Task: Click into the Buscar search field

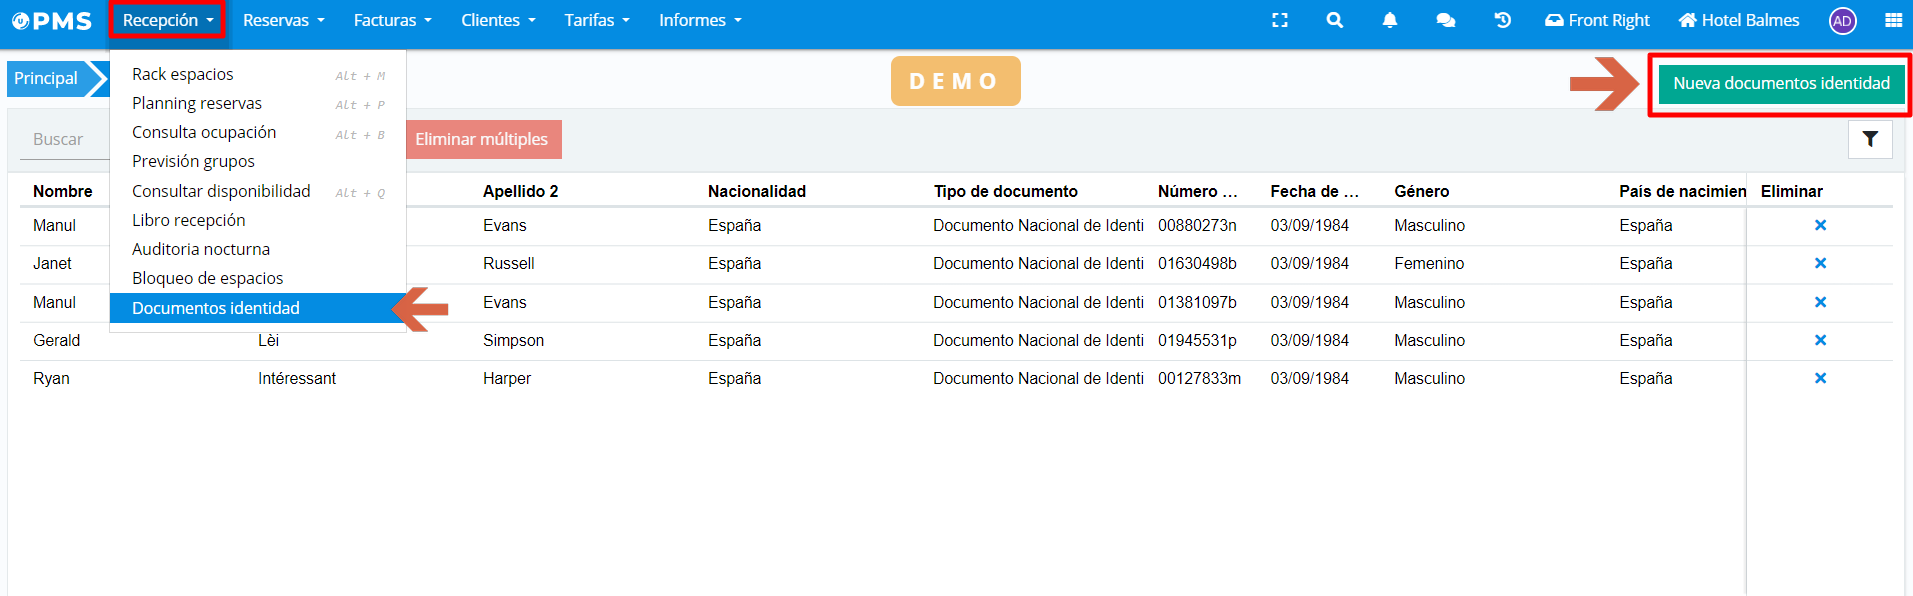Action: [60, 139]
